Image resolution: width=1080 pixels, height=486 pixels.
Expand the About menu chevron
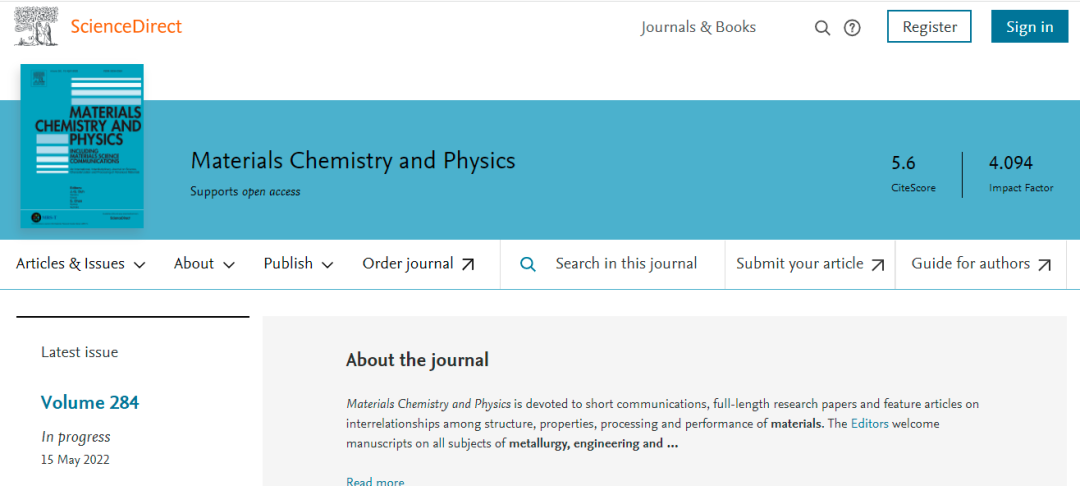point(229,265)
